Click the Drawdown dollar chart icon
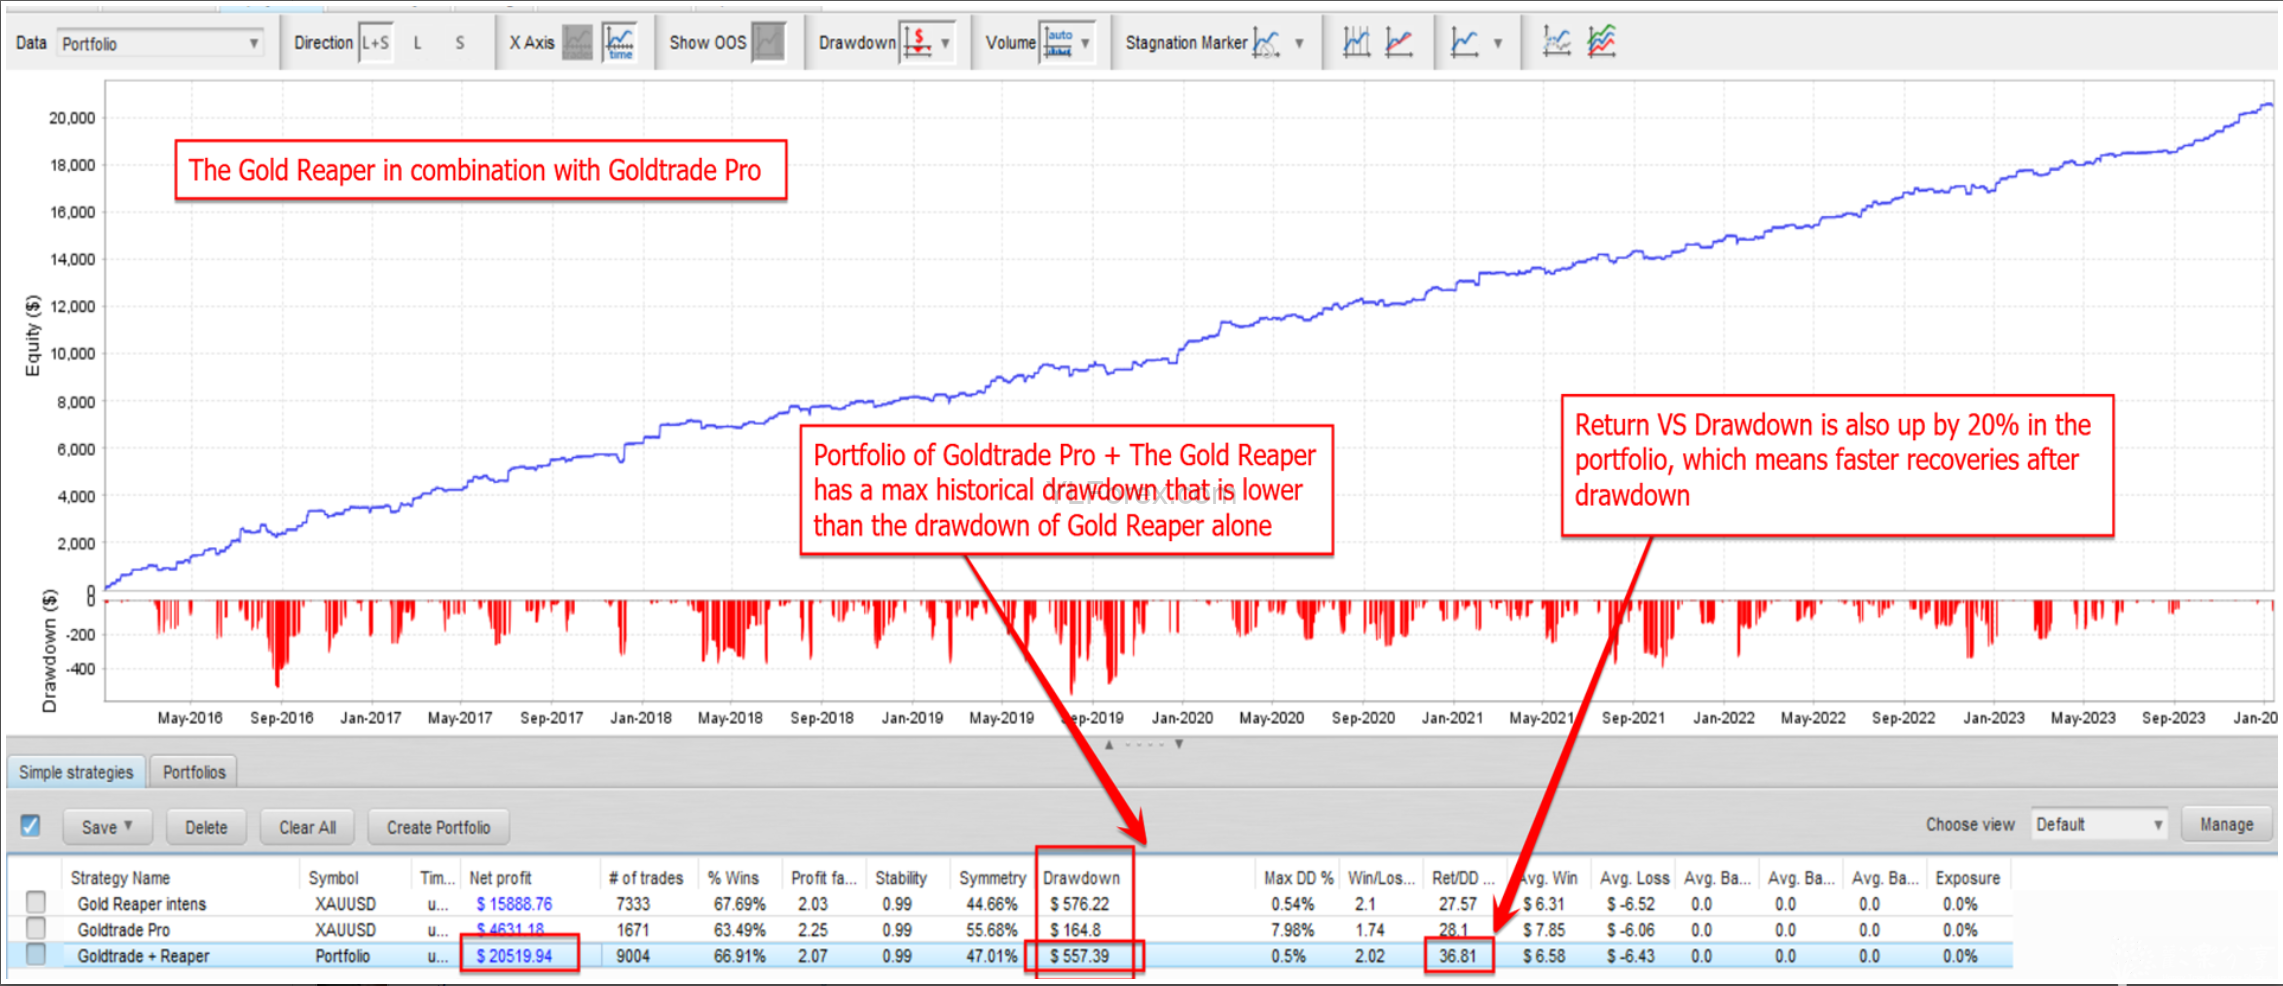2283x986 pixels. click(918, 43)
